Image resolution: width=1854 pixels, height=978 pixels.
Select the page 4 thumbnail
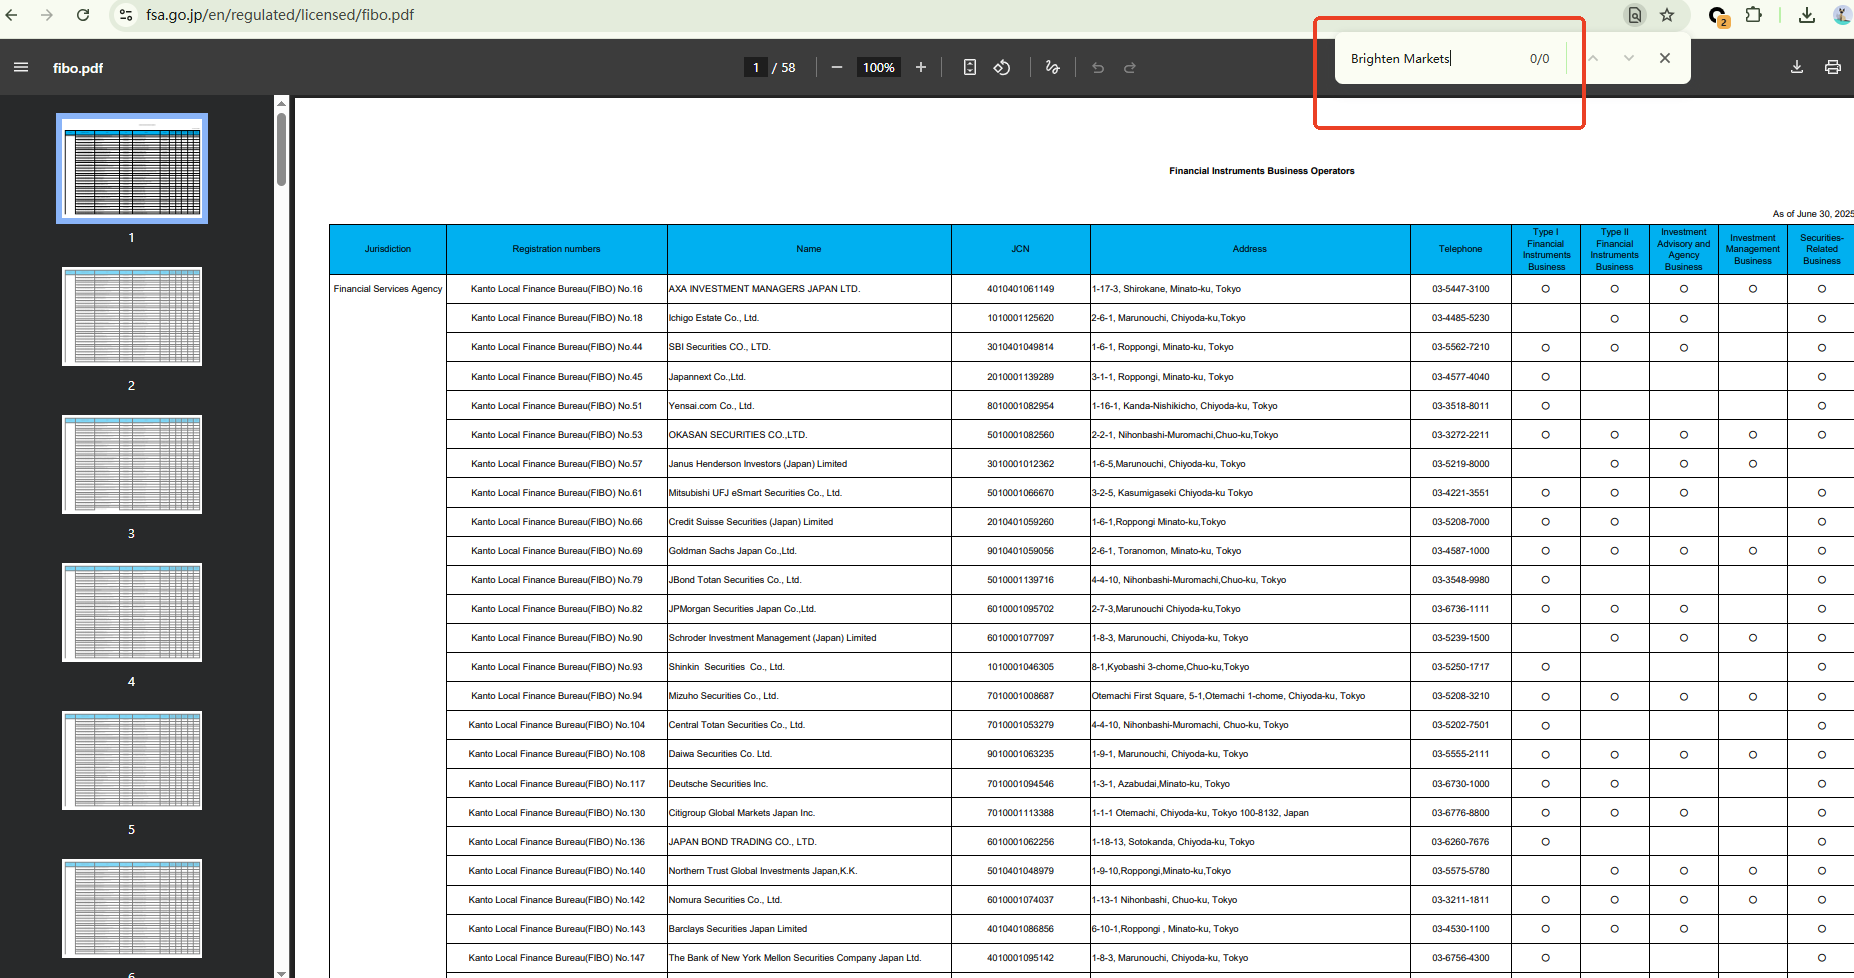tap(132, 612)
